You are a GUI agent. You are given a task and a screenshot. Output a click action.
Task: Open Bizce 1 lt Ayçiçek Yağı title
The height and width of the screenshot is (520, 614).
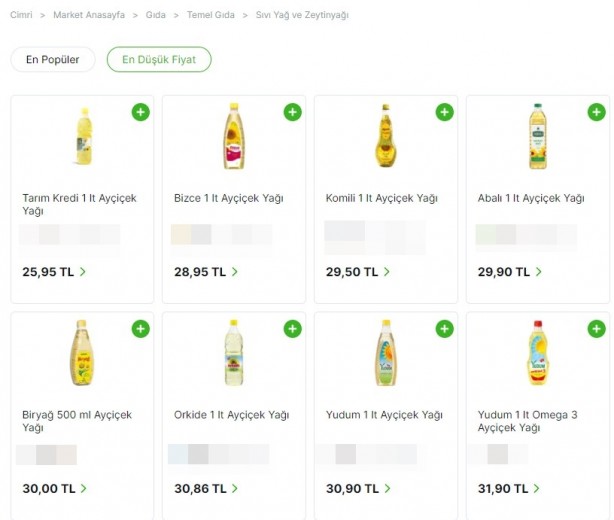click(229, 198)
